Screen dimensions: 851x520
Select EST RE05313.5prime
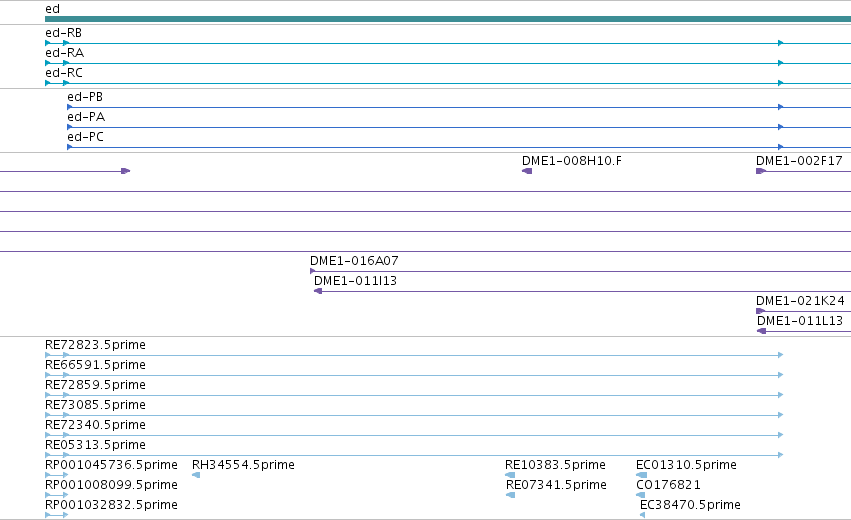click(96, 445)
